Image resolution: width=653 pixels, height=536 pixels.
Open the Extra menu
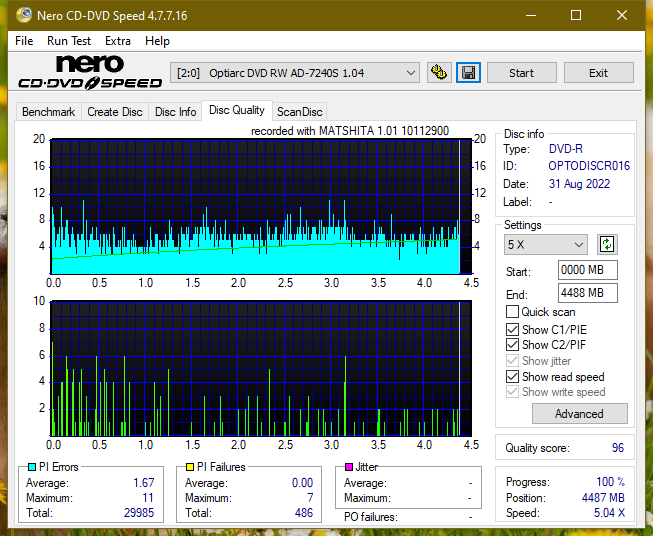click(118, 41)
